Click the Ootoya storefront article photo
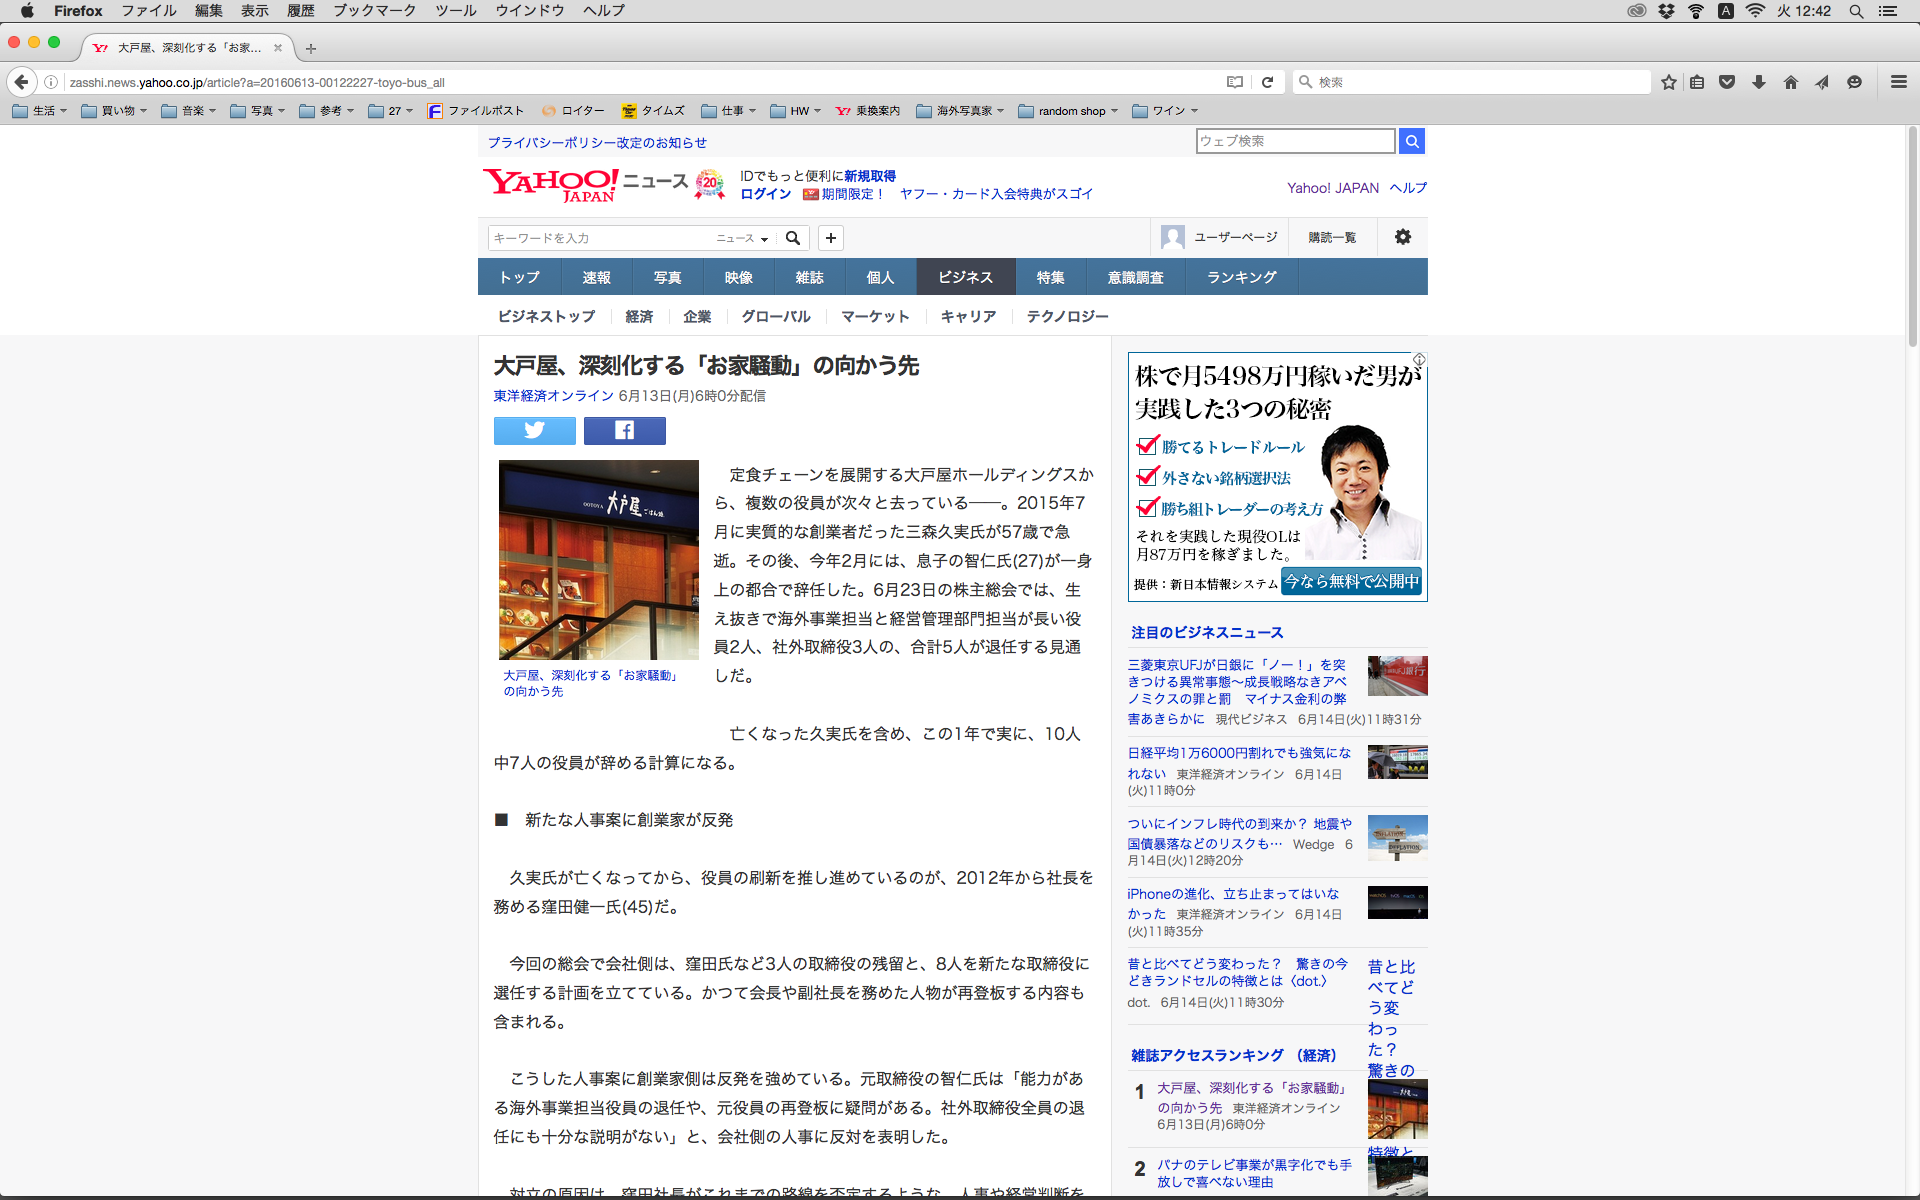The width and height of the screenshot is (1920, 1200). pyautogui.click(x=598, y=559)
